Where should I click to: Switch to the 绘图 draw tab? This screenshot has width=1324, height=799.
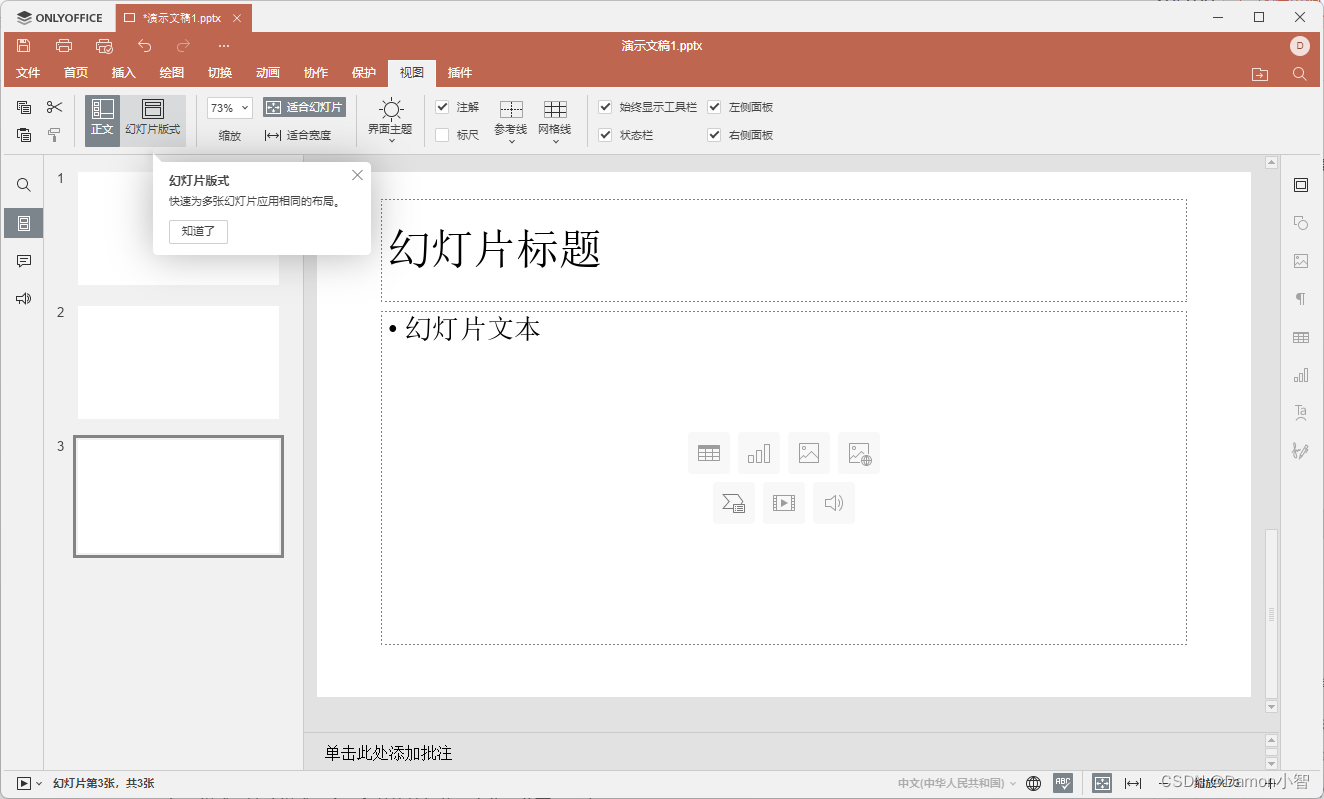pyautogui.click(x=172, y=73)
